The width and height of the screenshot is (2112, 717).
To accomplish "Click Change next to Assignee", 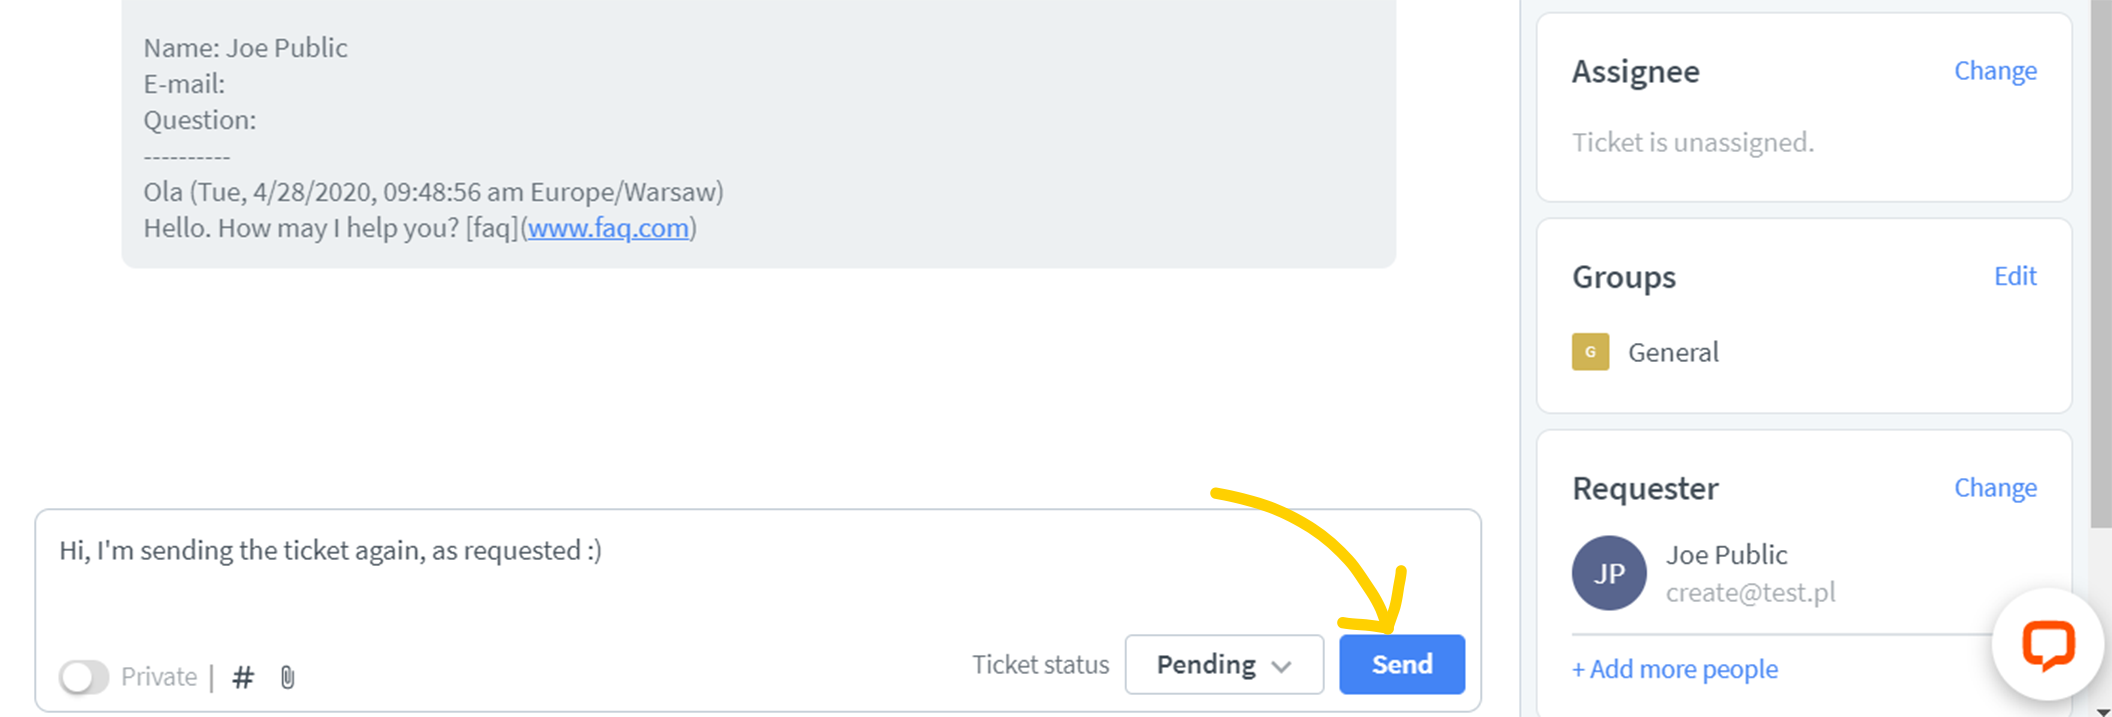I will click(x=1994, y=71).
